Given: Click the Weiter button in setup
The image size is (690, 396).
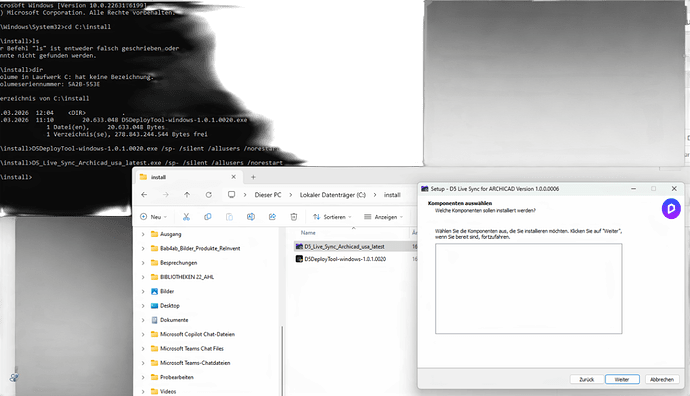Looking at the screenshot, I should [622, 379].
